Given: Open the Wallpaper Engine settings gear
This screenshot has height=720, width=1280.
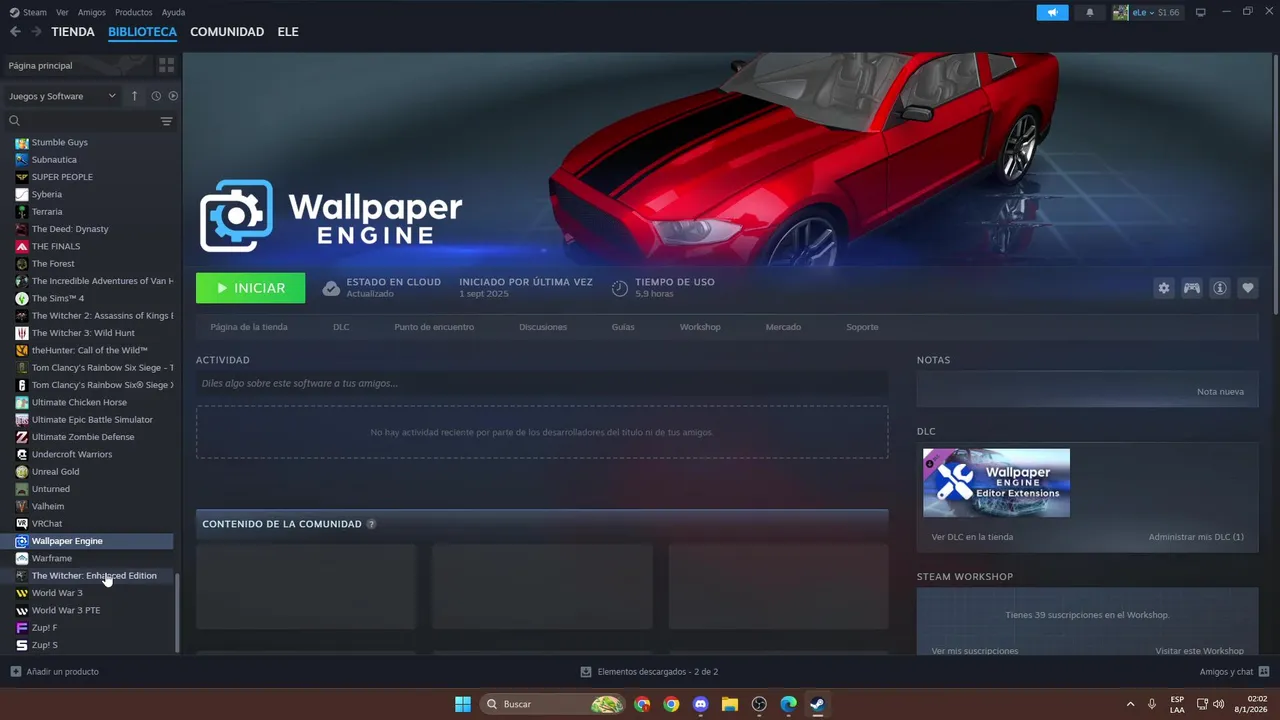Looking at the screenshot, I should tap(1163, 288).
